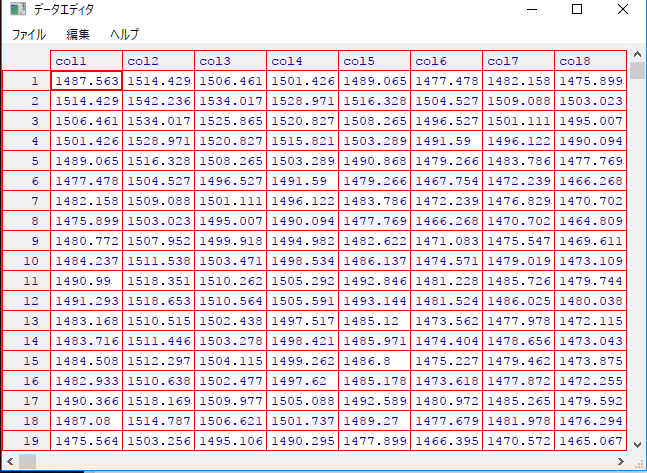Select the col4 column header

[x=302, y=61]
